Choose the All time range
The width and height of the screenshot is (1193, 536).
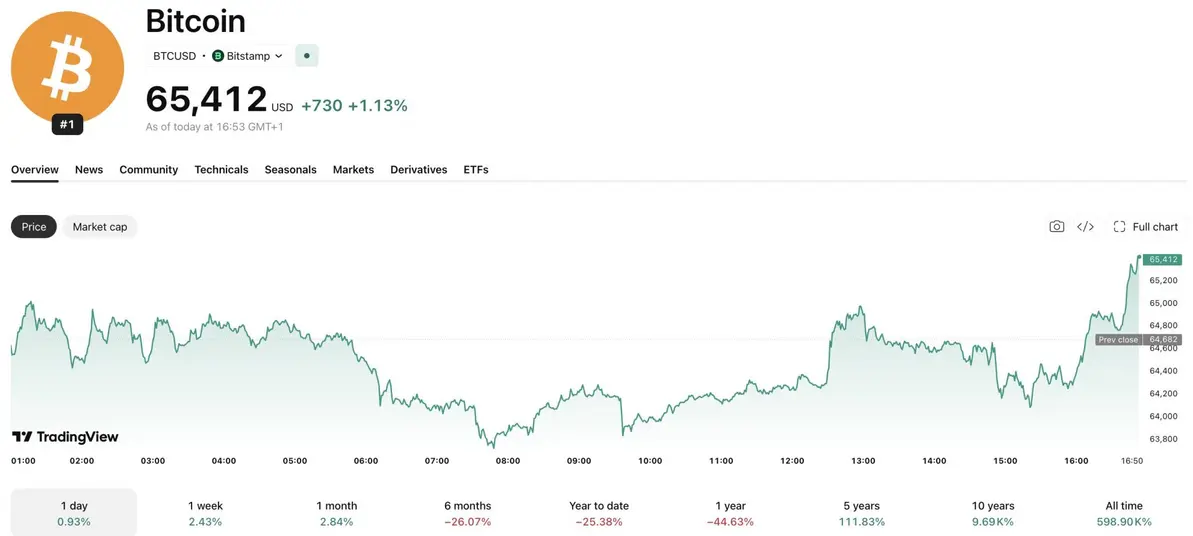1124,513
